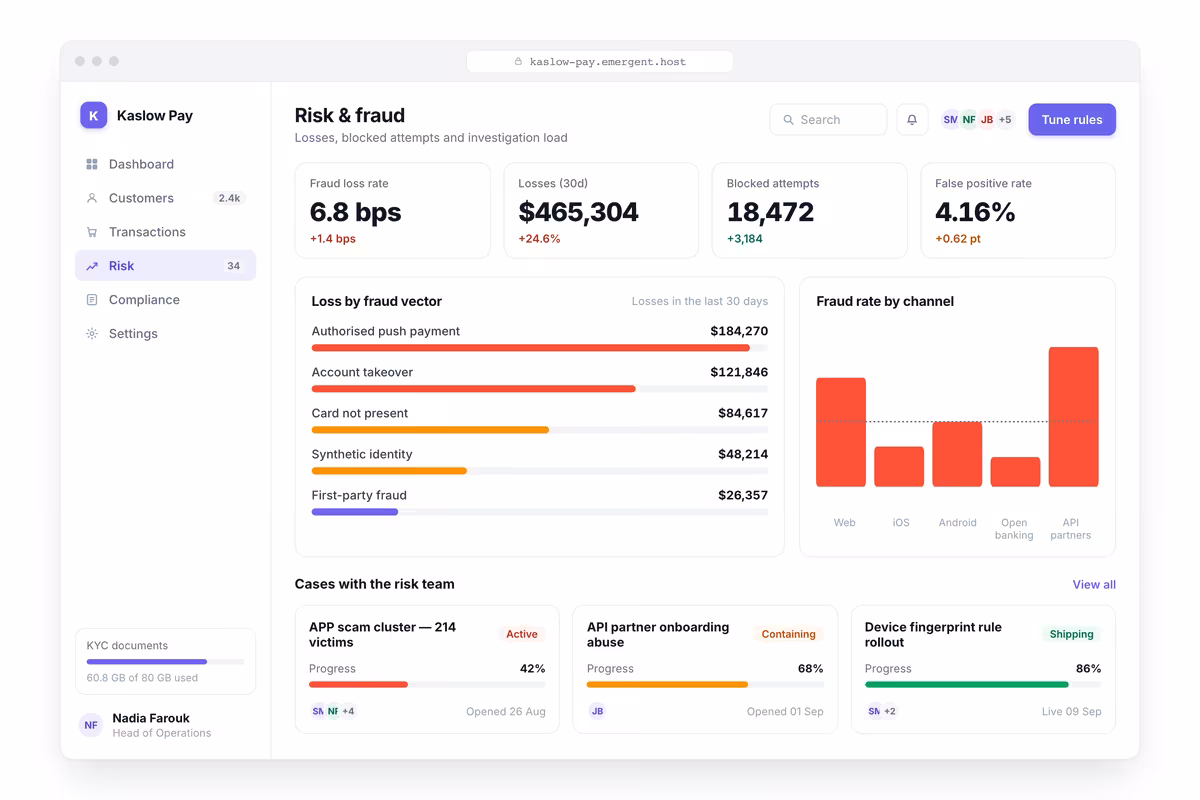Show the +5 more members badge
The image size is (1200, 800).
click(1005, 120)
